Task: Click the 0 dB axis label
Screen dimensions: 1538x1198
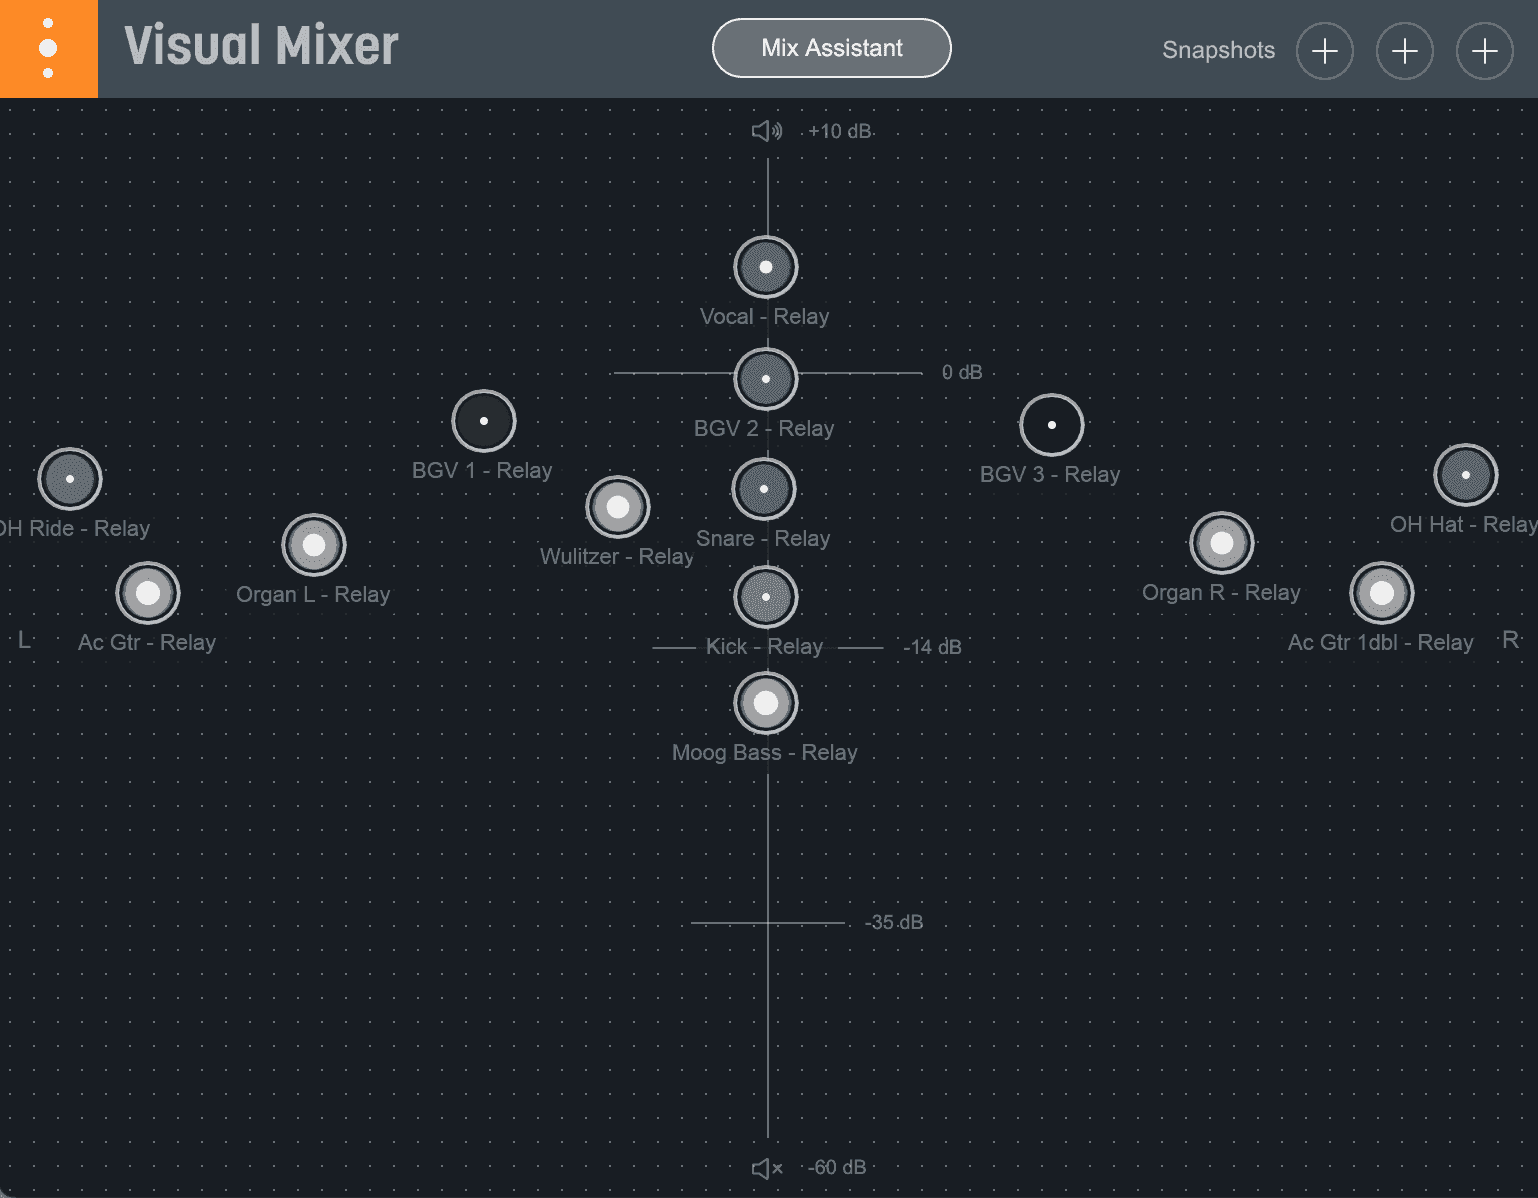Action: 962,372
